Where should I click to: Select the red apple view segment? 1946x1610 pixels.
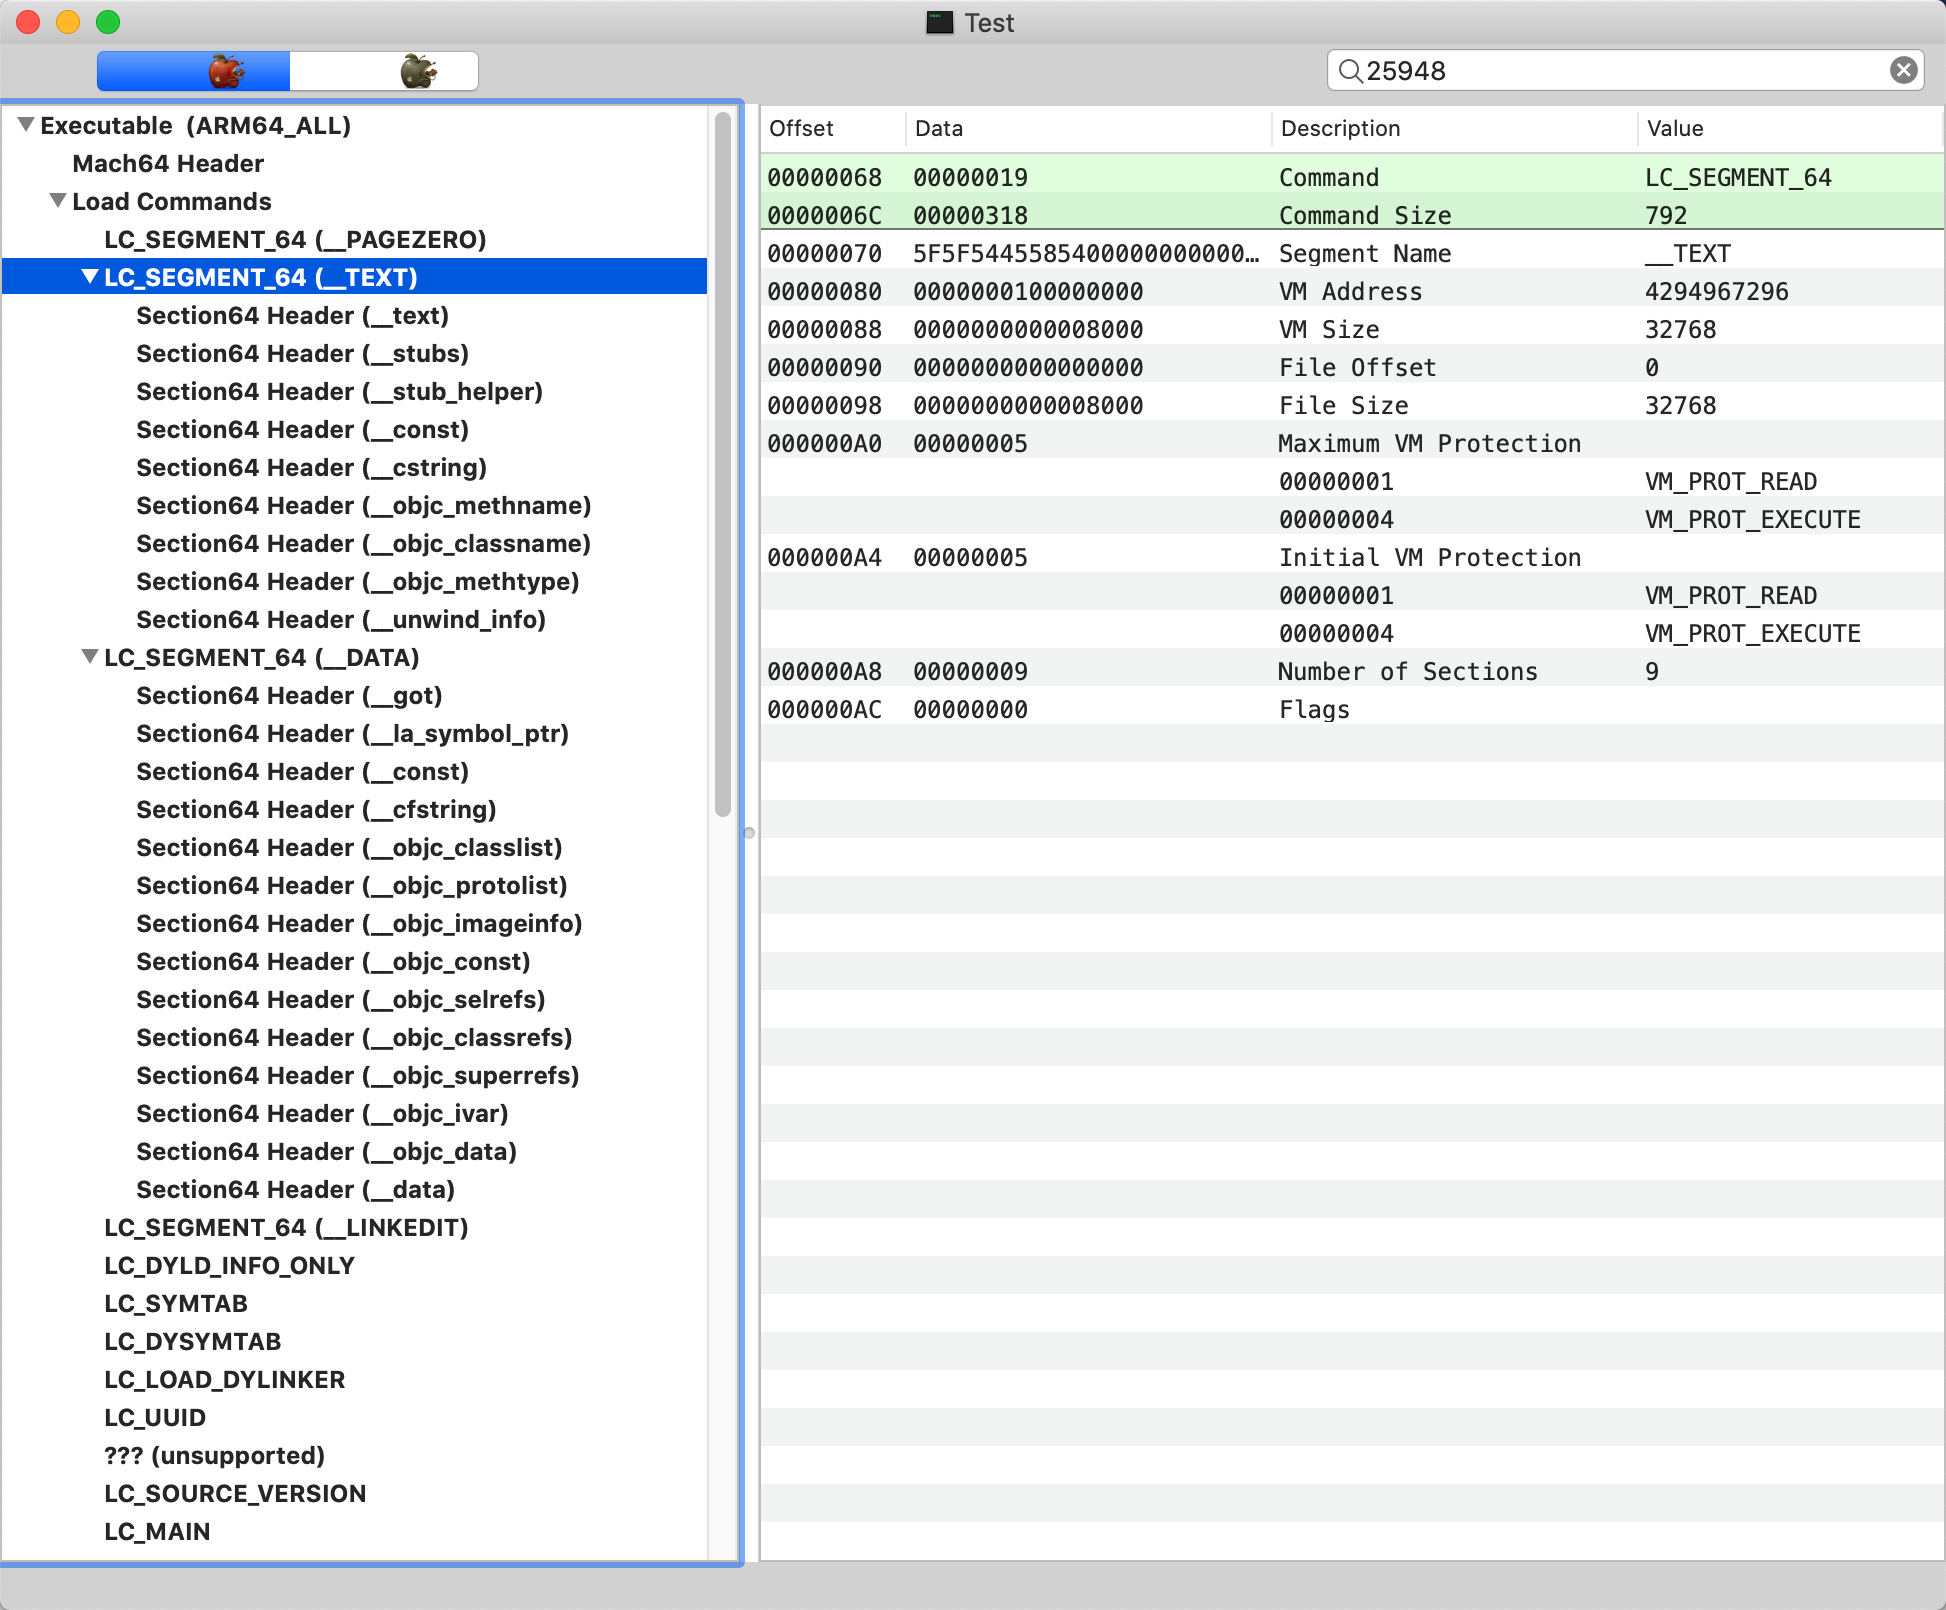[193, 71]
